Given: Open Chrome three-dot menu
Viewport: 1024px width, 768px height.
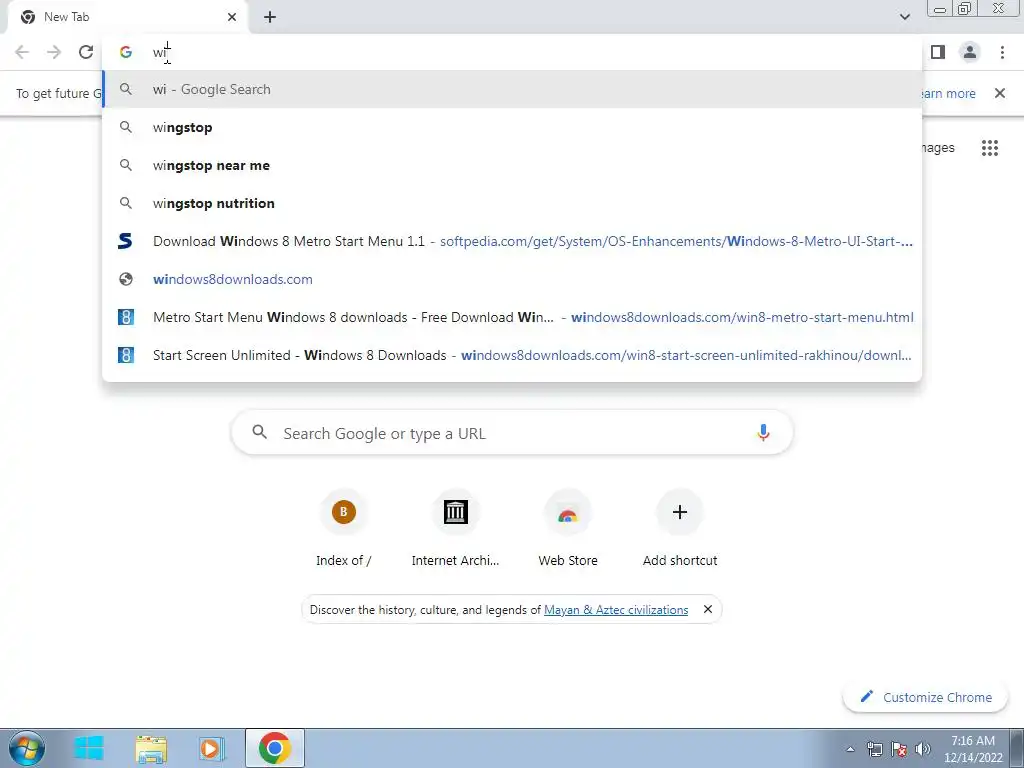Looking at the screenshot, I should click(1002, 52).
